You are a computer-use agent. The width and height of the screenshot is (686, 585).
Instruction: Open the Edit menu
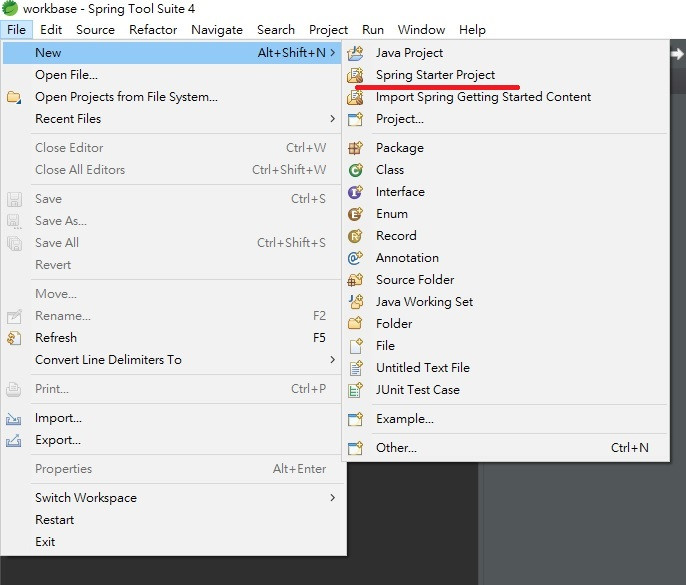coord(51,30)
